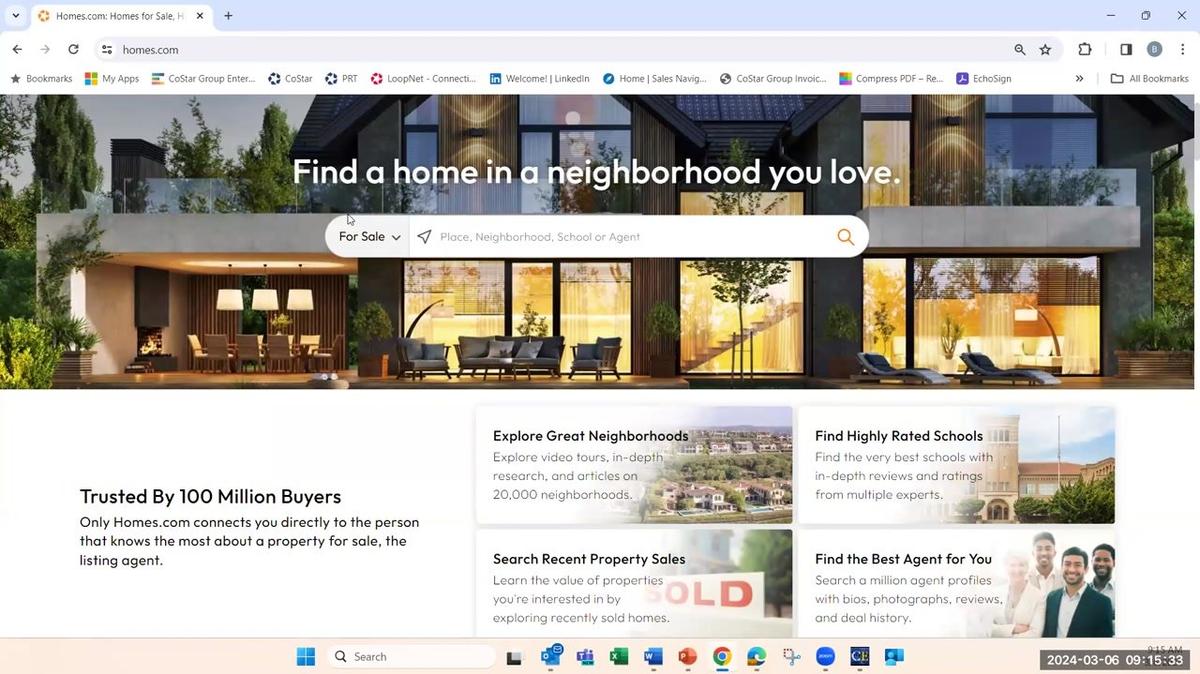This screenshot has width=1200, height=674.
Task: Open the browser Extensions puzzle icon
Action: [x=1085, y=49]
